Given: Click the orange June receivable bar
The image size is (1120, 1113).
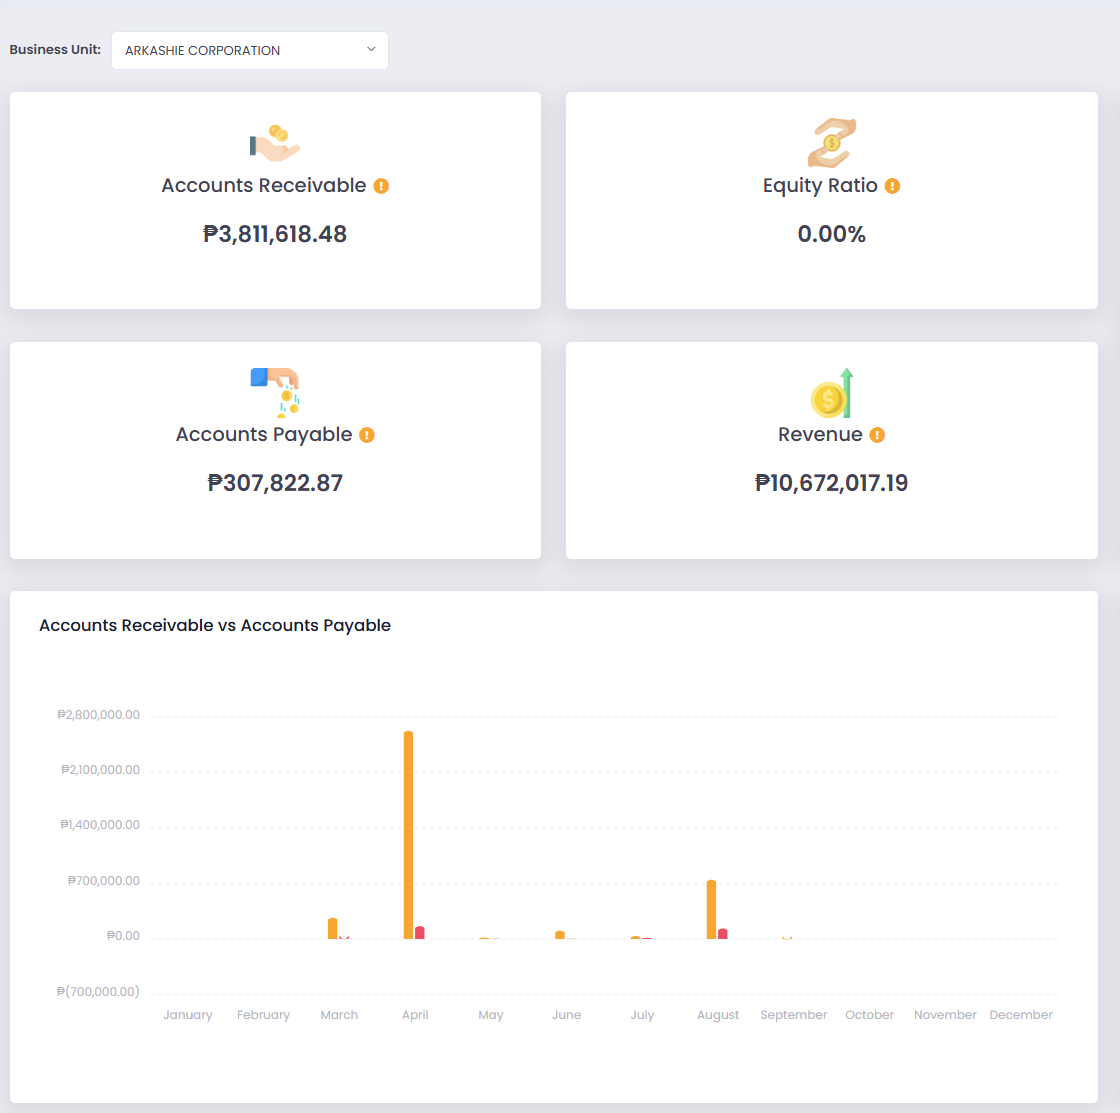Looking at the screenshot, I should coord(560,934).
